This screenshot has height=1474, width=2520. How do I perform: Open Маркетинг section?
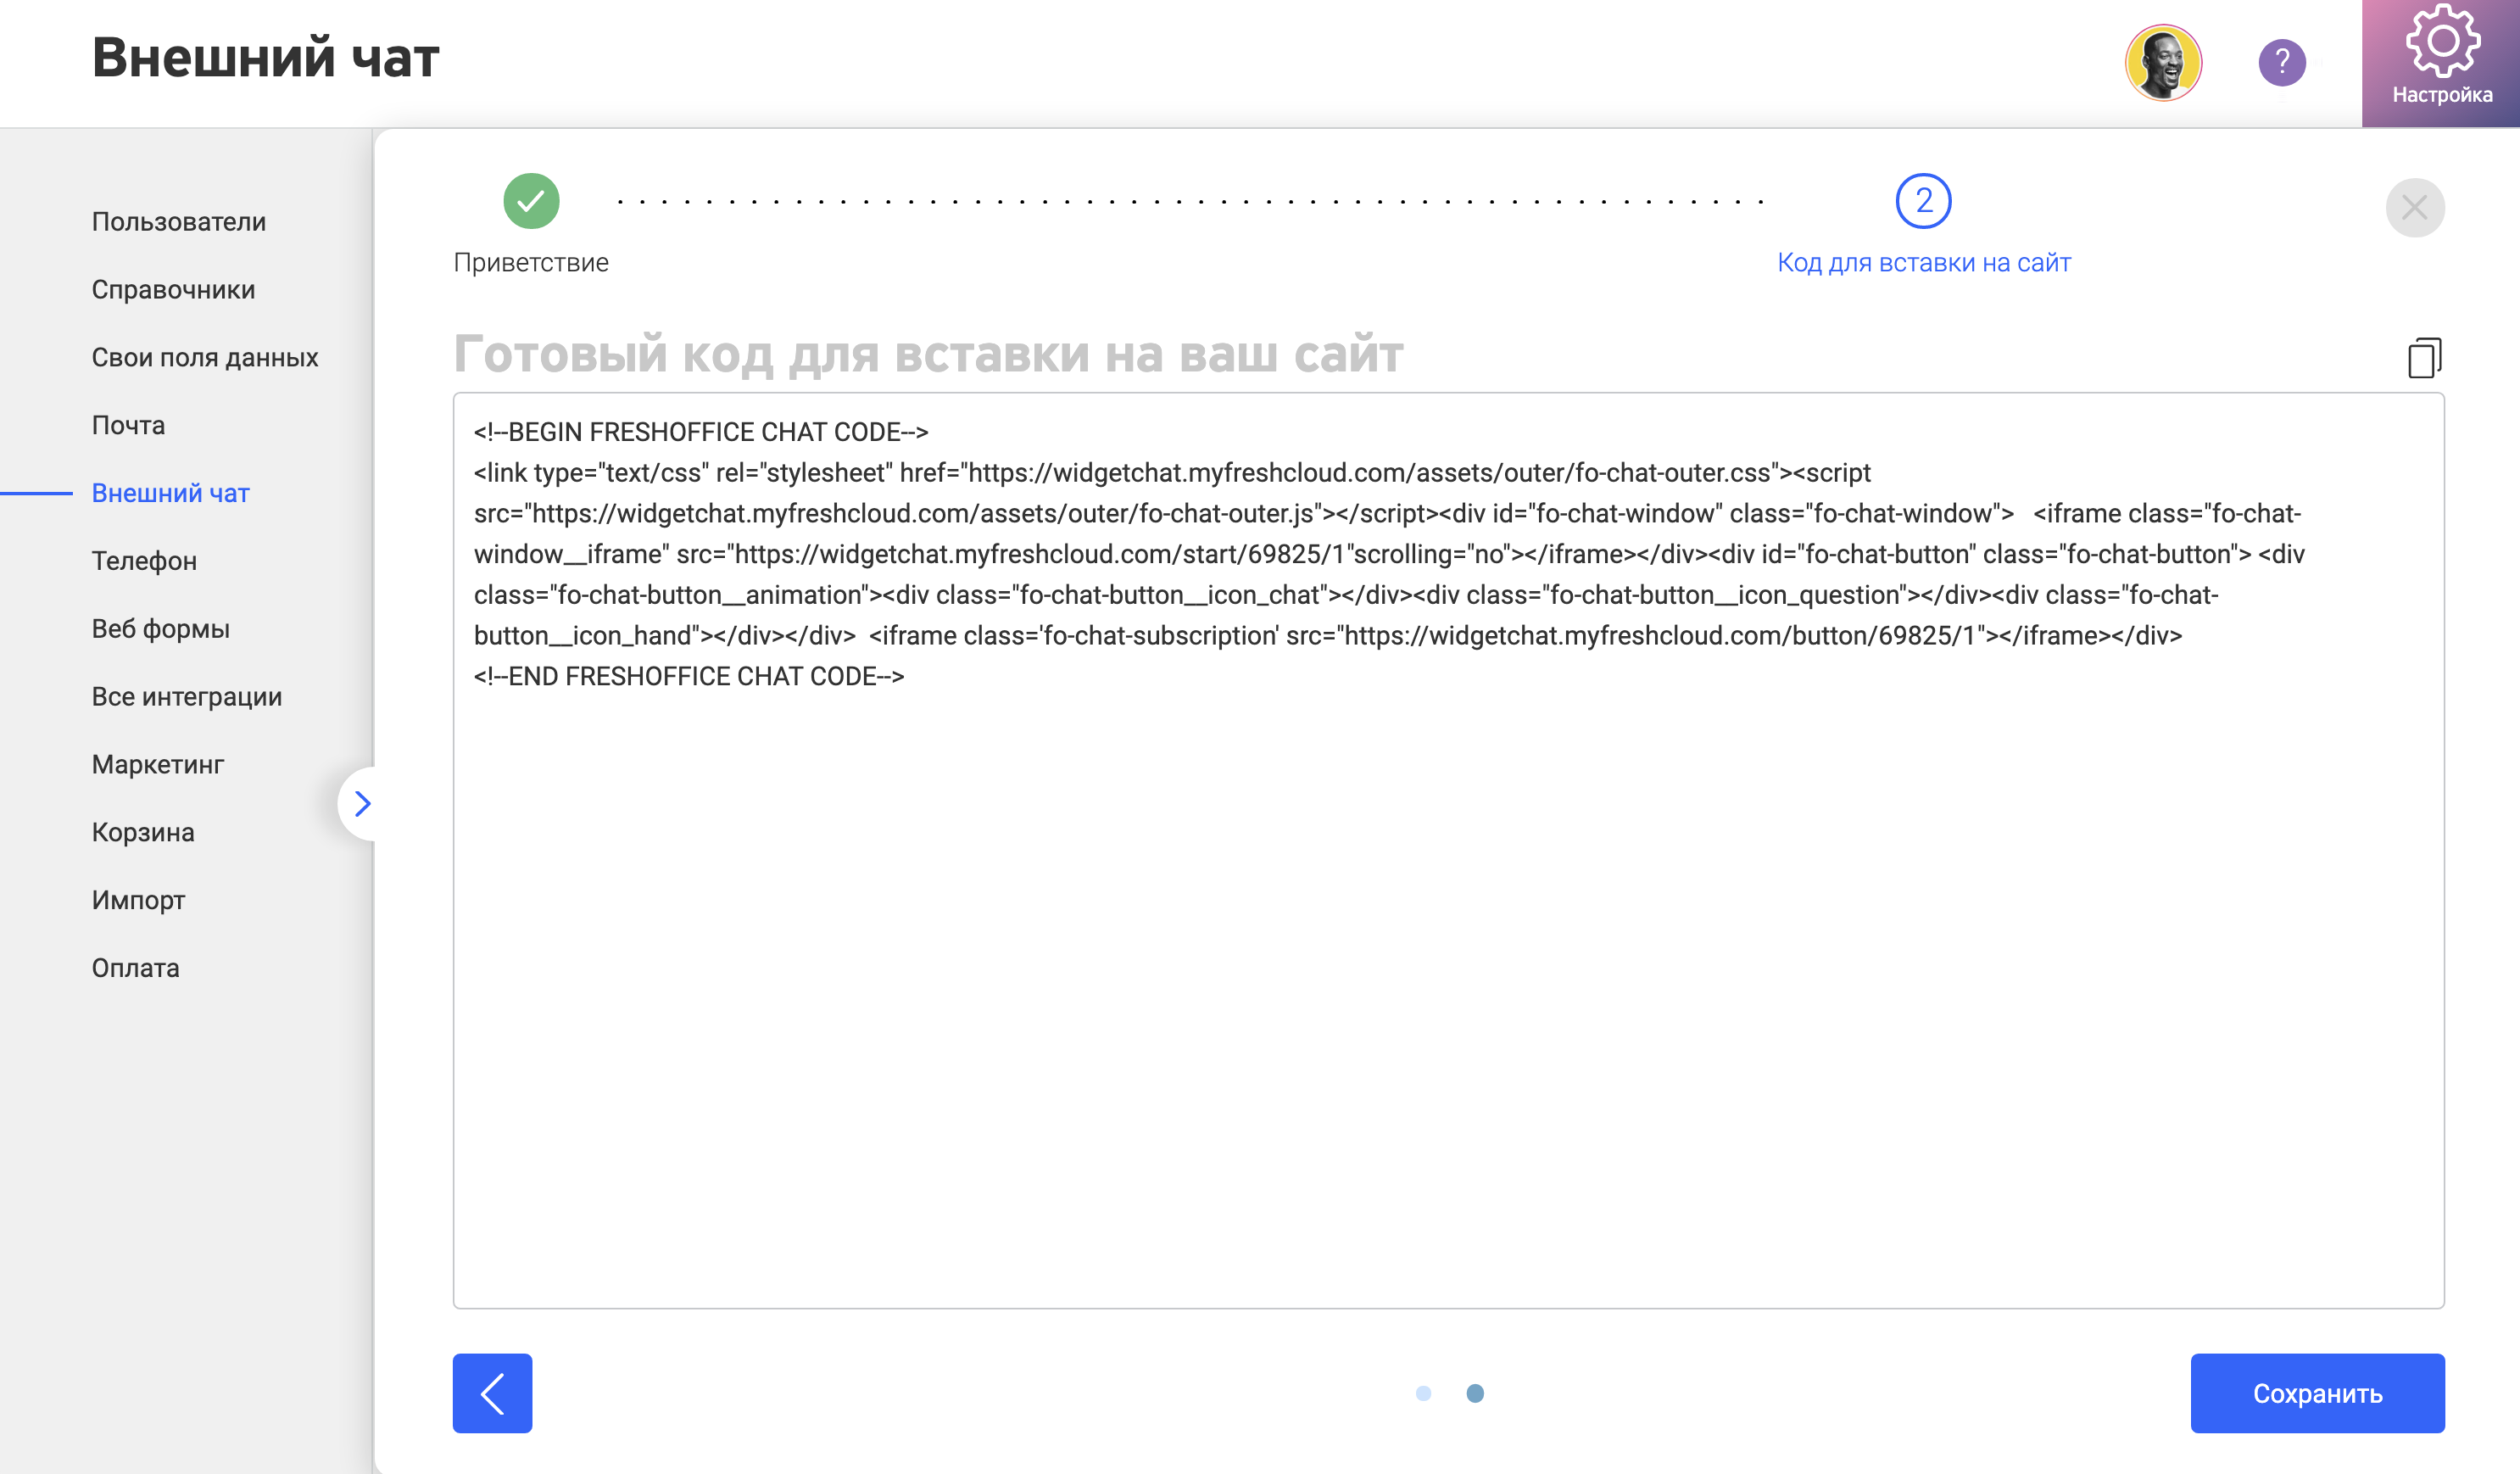click(x=158, y=765)
